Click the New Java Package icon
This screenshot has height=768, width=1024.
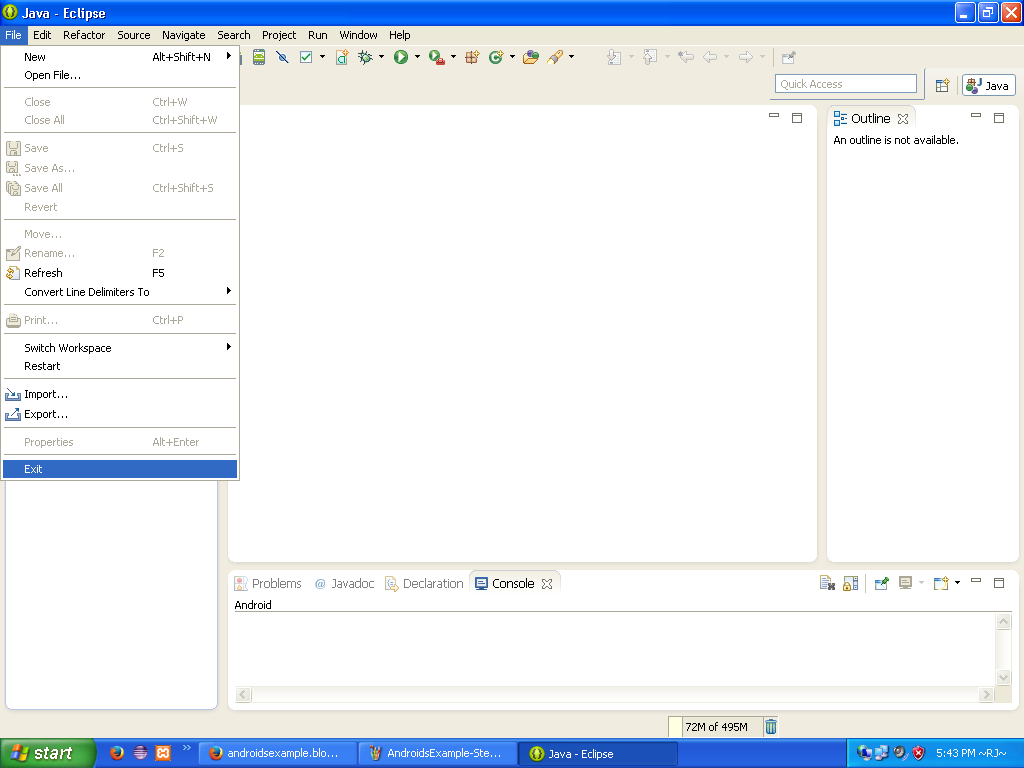[x=472, y=57]
